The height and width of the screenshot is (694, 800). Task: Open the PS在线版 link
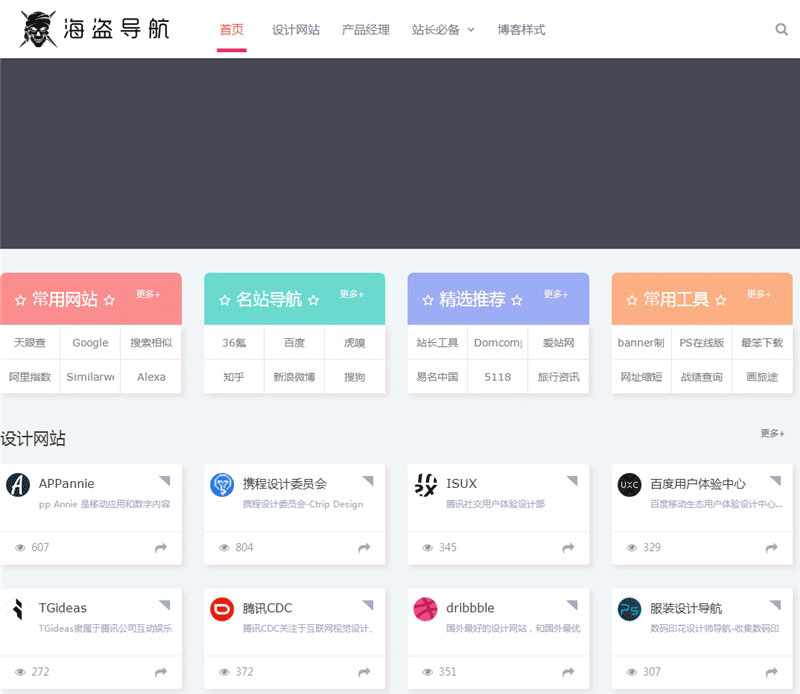702,342
